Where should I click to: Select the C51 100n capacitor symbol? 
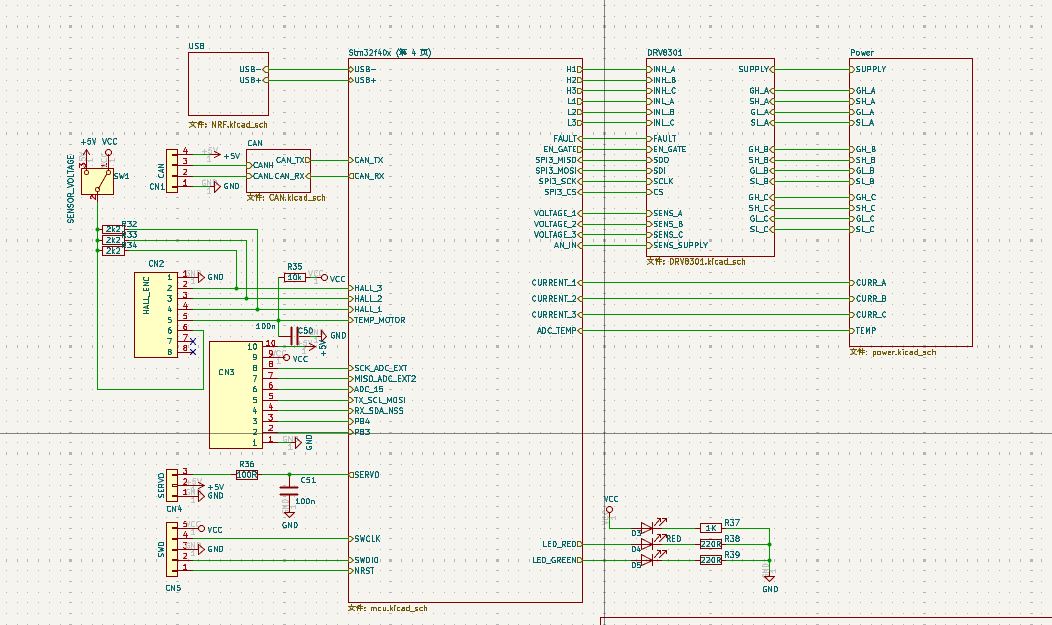(289, 490)
